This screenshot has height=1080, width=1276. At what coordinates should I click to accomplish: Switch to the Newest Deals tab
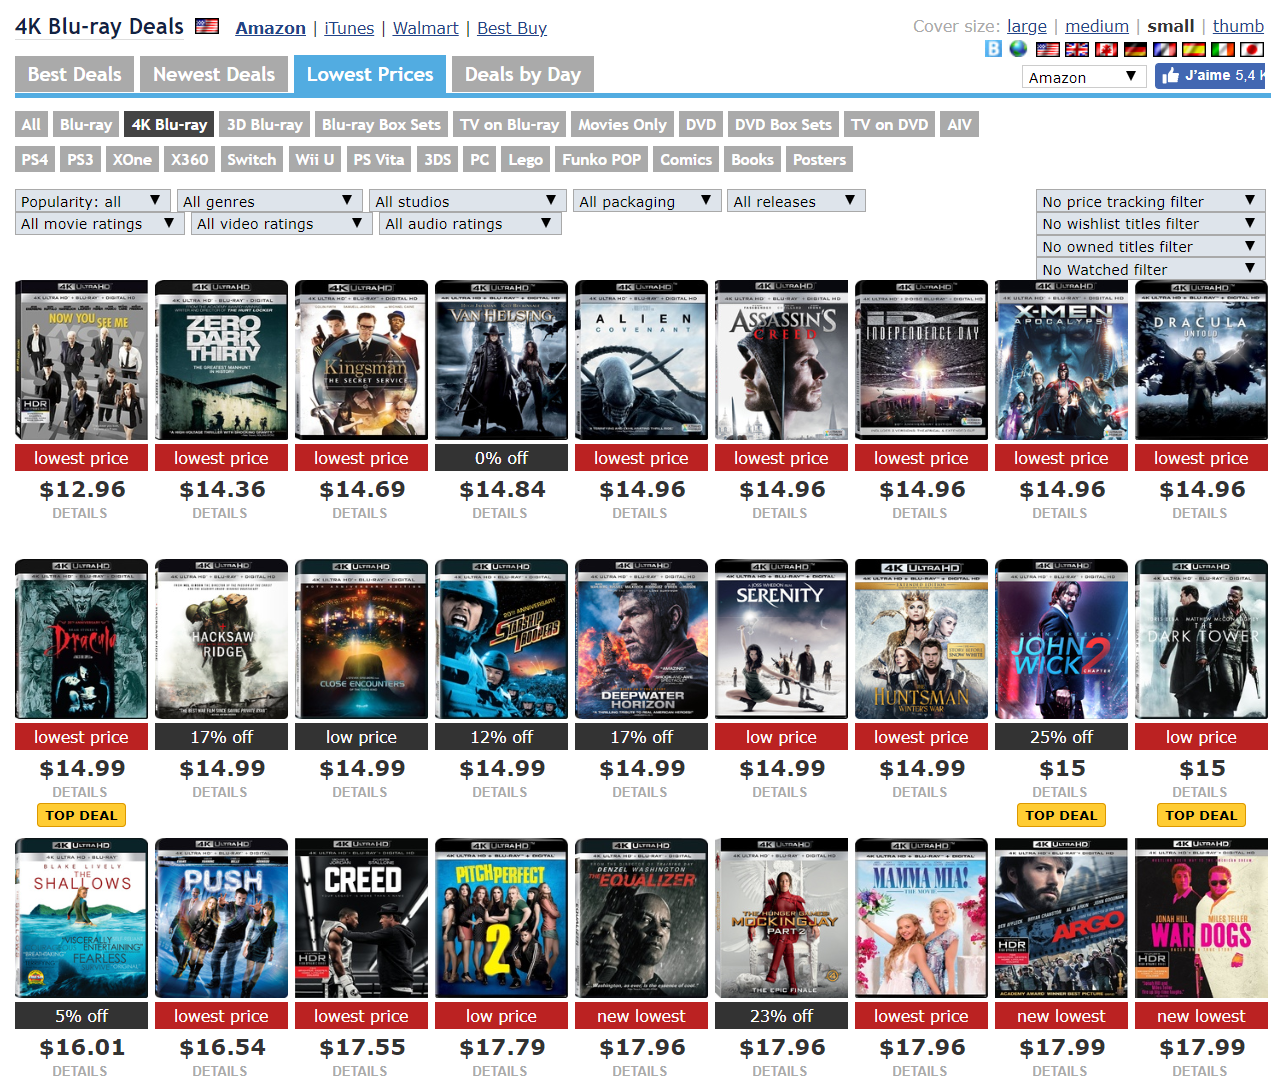tap(214, 75)
